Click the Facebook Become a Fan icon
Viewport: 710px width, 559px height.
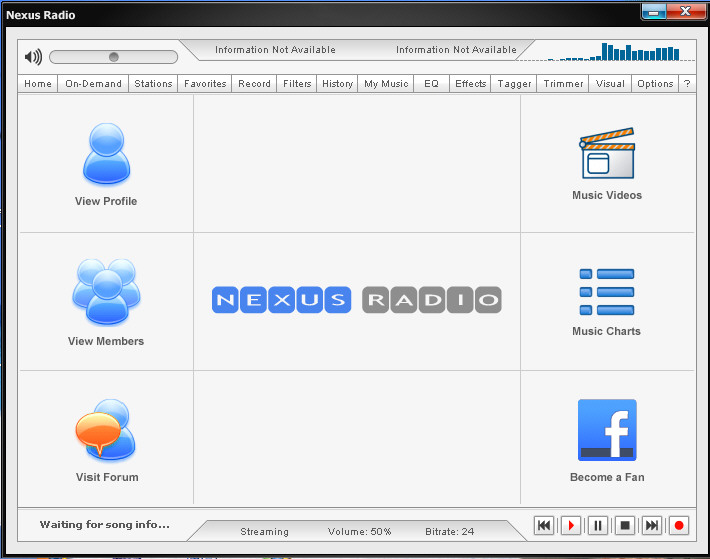tap(607, 430)
